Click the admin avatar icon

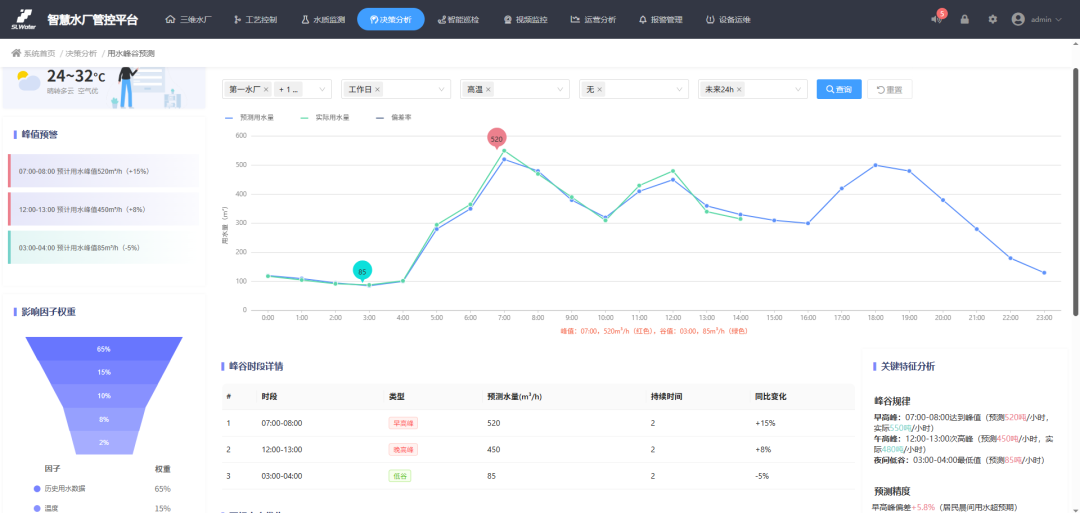click(1018, 19)
